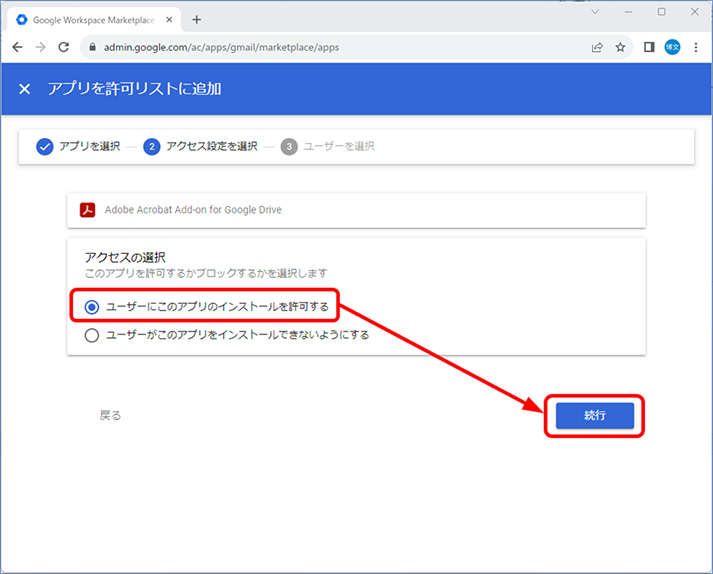Click Adobe Acrobat Add-on for Google Drive text
This screenshot has height=574, width=713.
(193, 210)
